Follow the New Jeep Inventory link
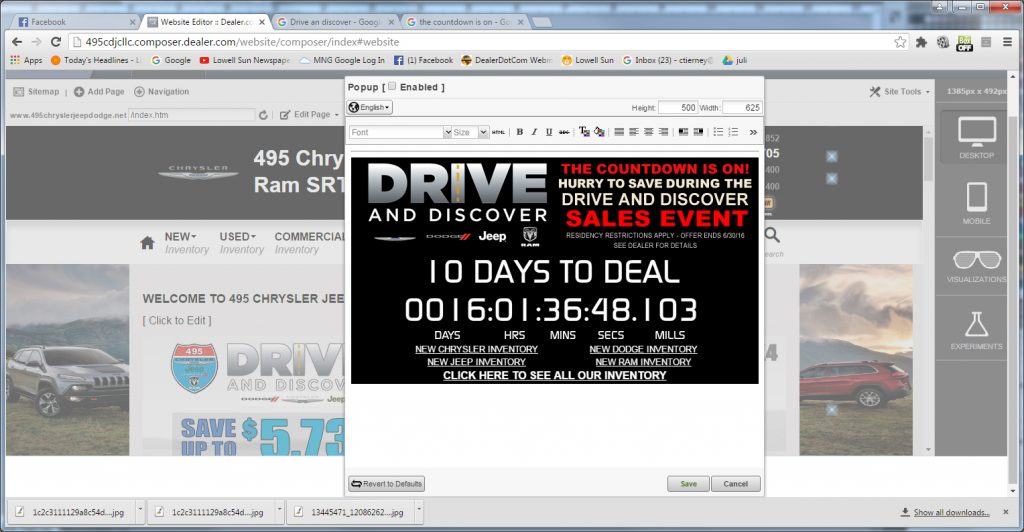The width and height of the screenshot is (1024, 532). (x=477, y=362)
